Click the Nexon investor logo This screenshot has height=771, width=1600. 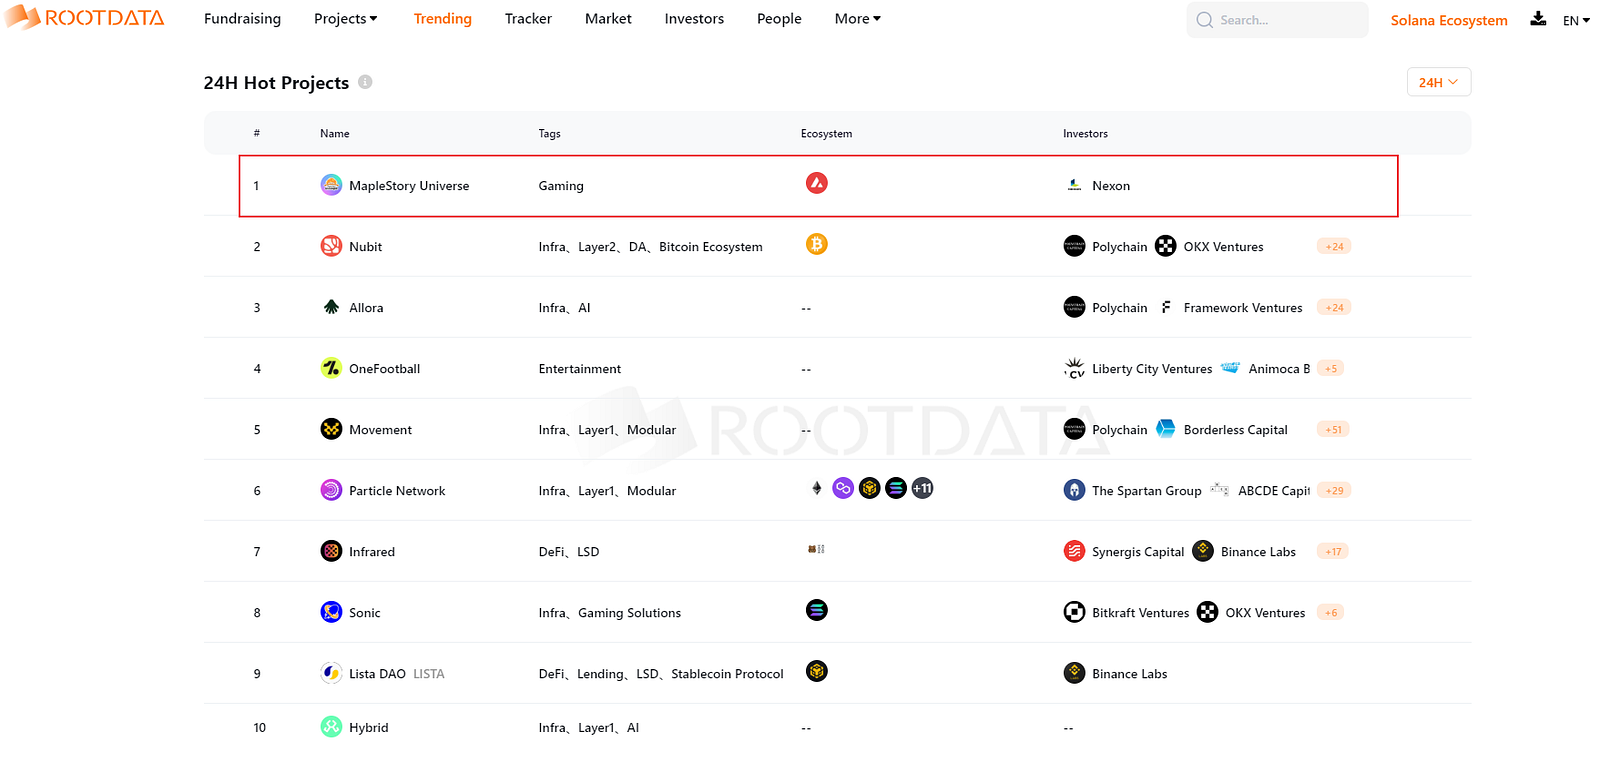(x=1074, y=185)
